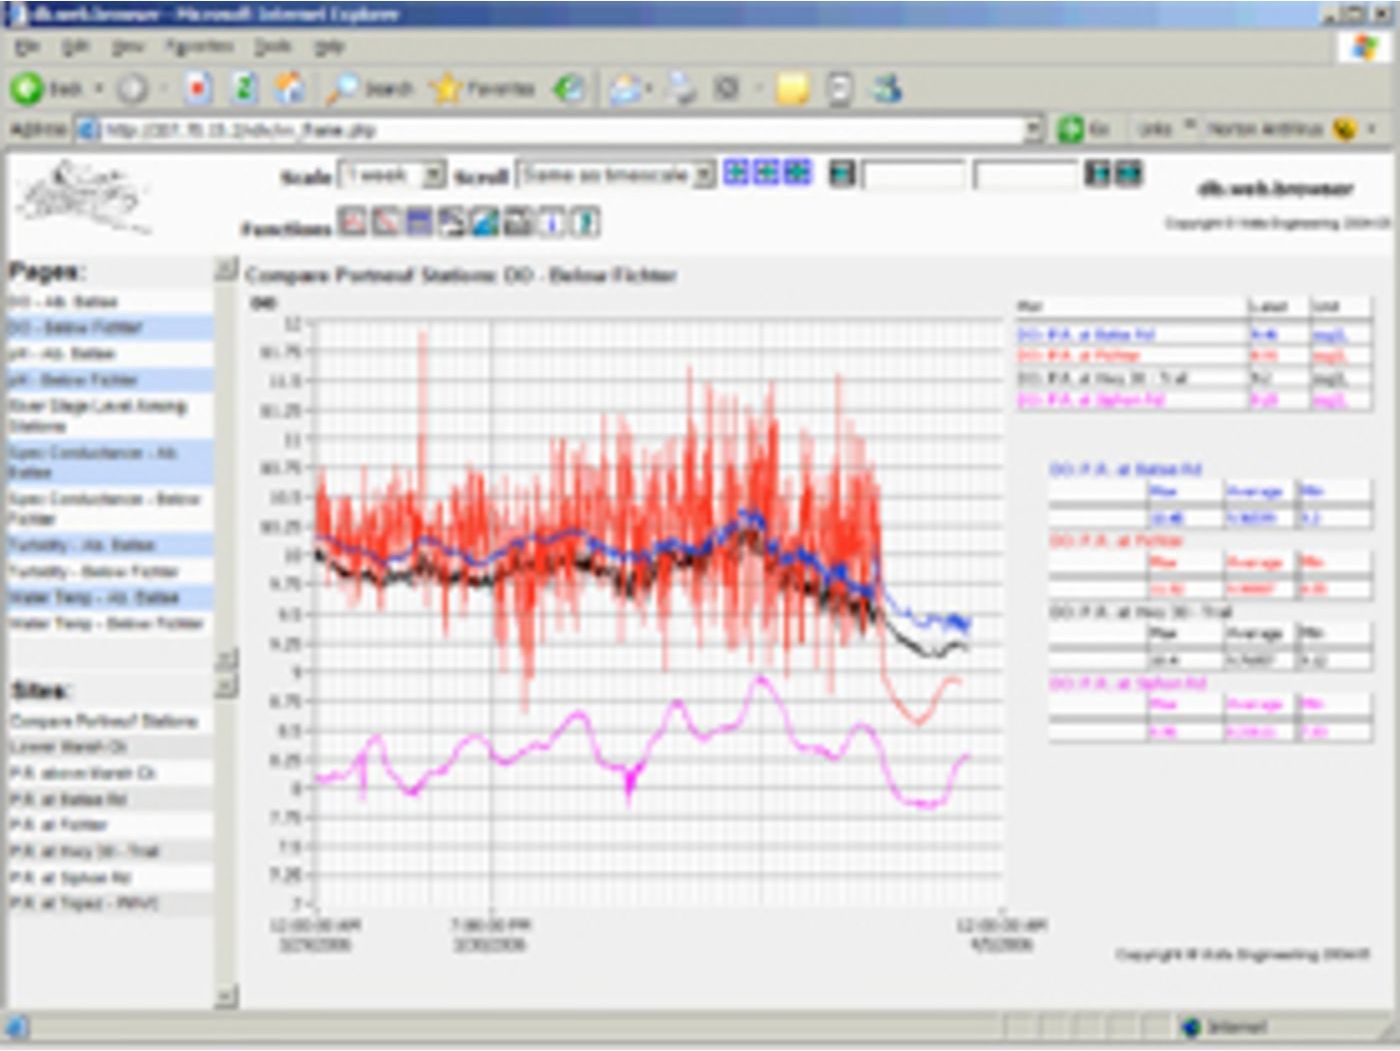Click the last teal icon after date fields

[x=1129, y=173]
